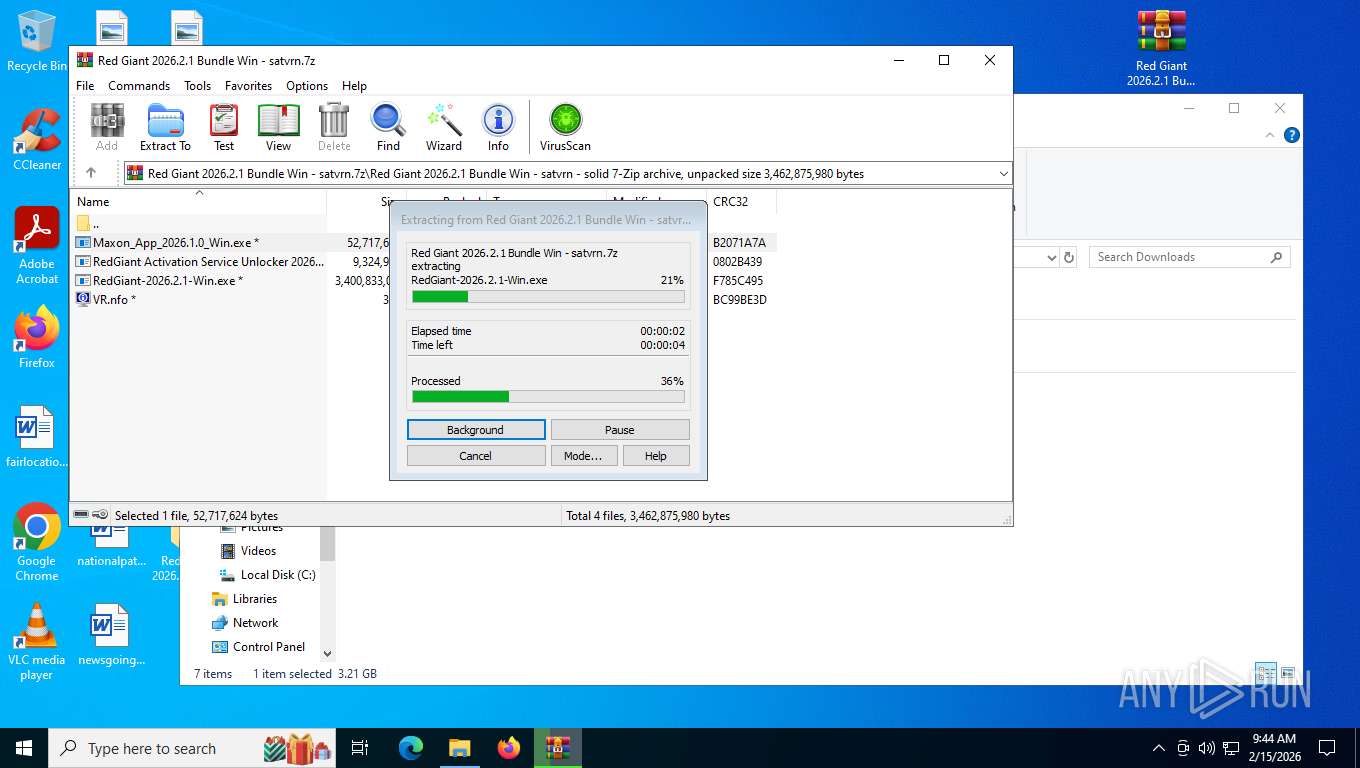Open the Firefox desktop shortcut
This screenshot has height=768, width=1360.
click(x=37, y=338)
